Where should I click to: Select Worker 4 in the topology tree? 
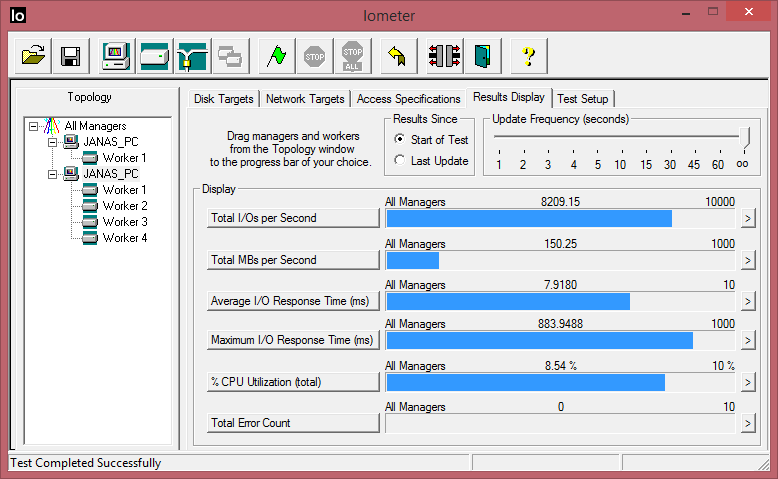pos(125,238)
